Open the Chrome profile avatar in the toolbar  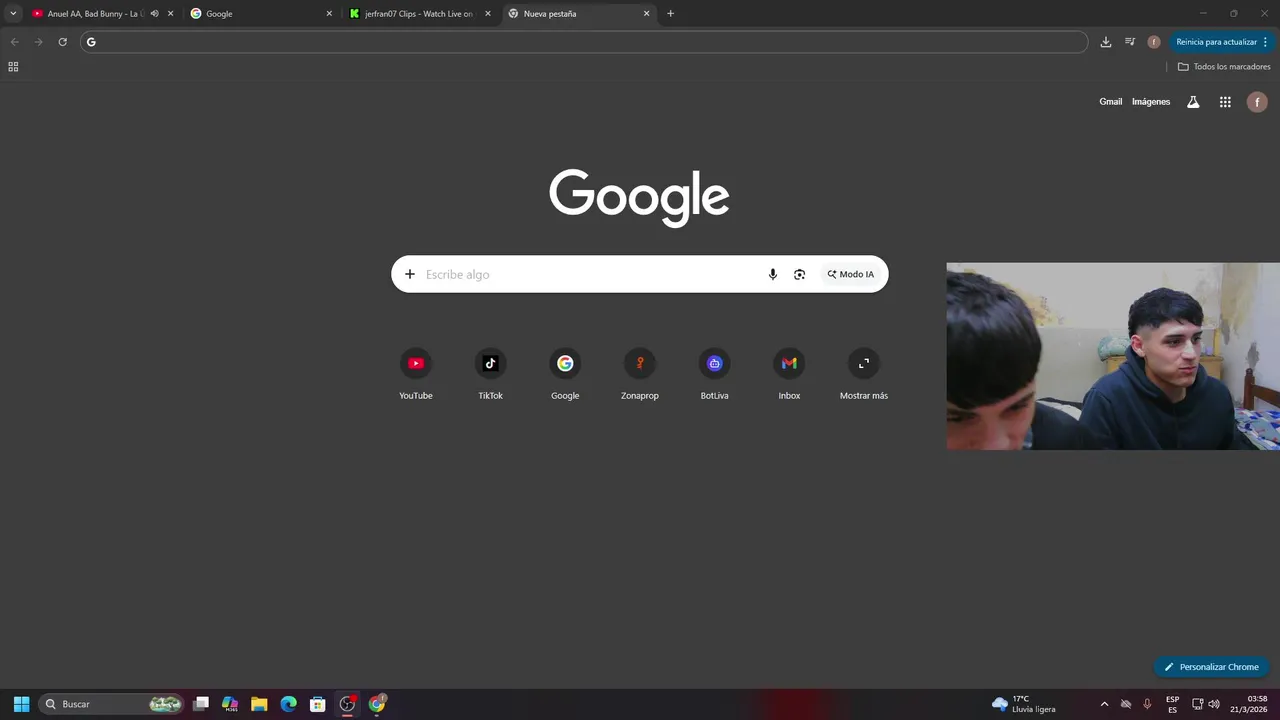pos(1154,42)
